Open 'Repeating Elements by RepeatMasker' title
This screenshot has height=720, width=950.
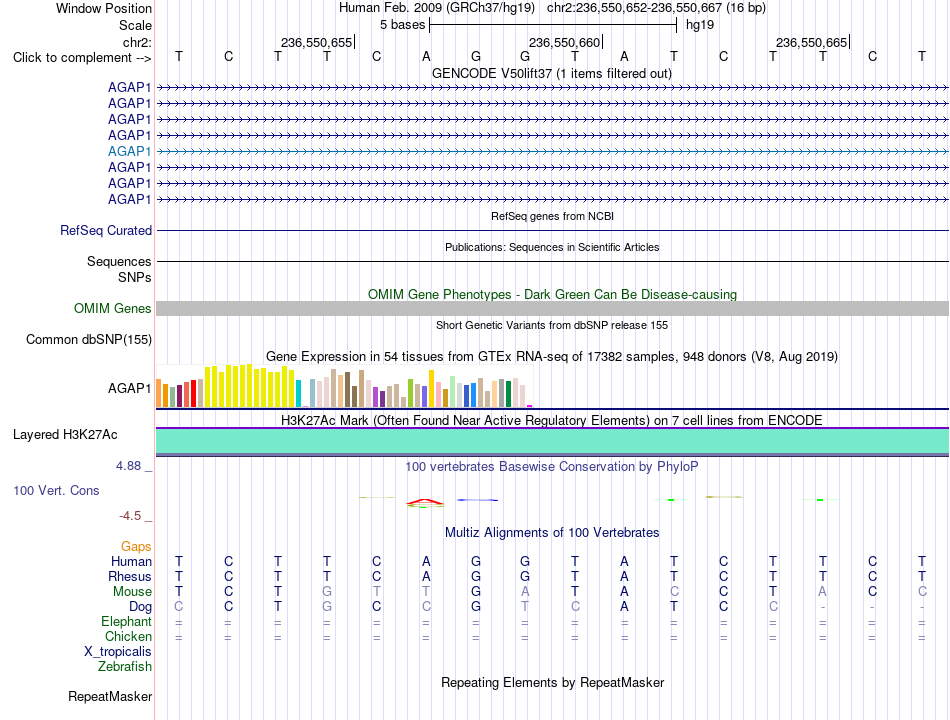552,683
